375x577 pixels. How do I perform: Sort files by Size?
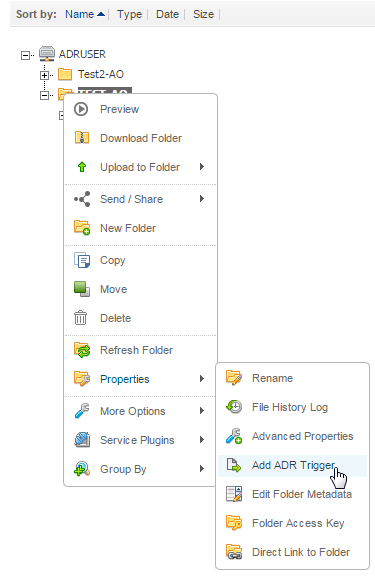(x=204, y=14)
